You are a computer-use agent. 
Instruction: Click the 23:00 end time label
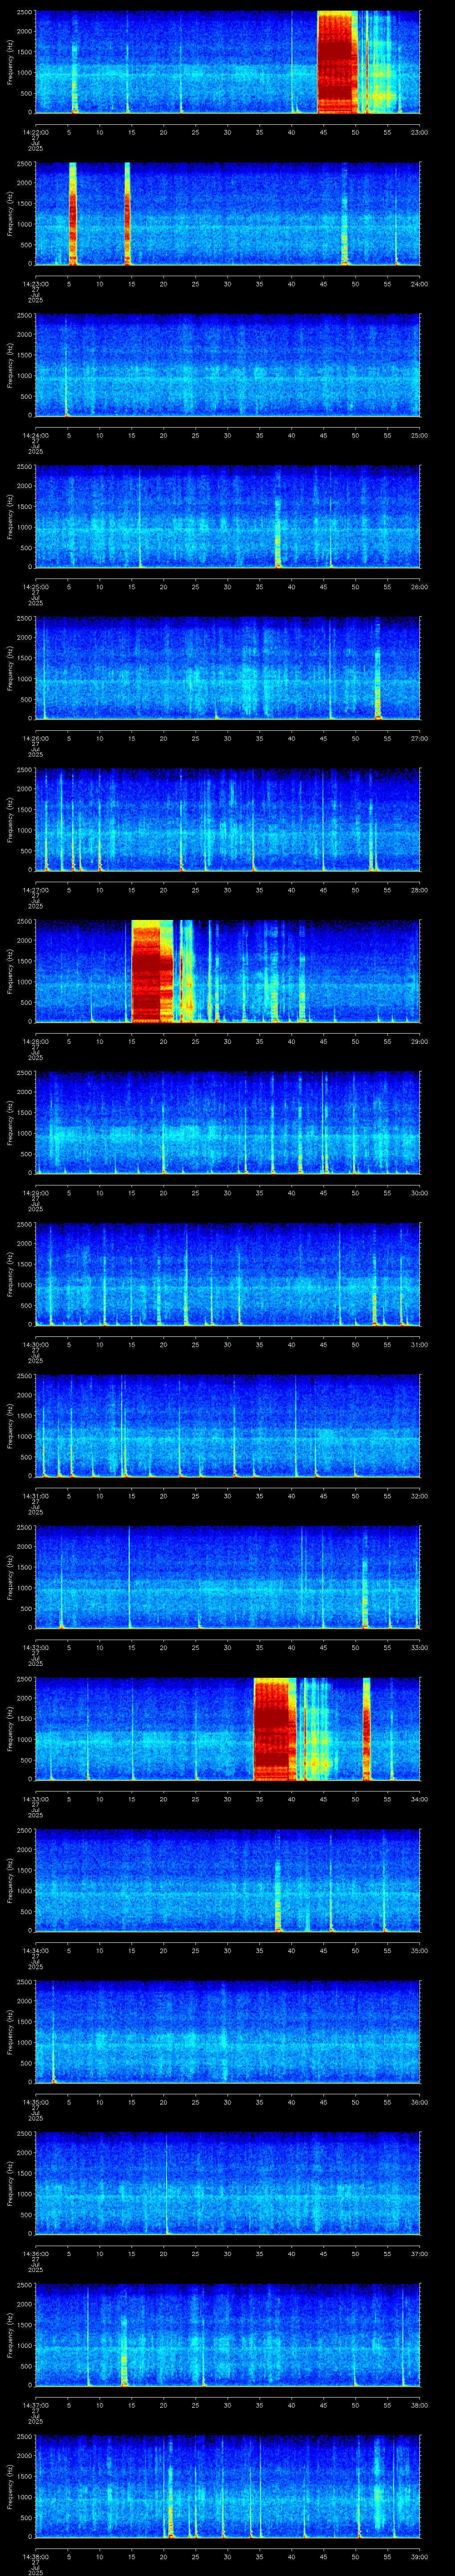coord(419,132)
